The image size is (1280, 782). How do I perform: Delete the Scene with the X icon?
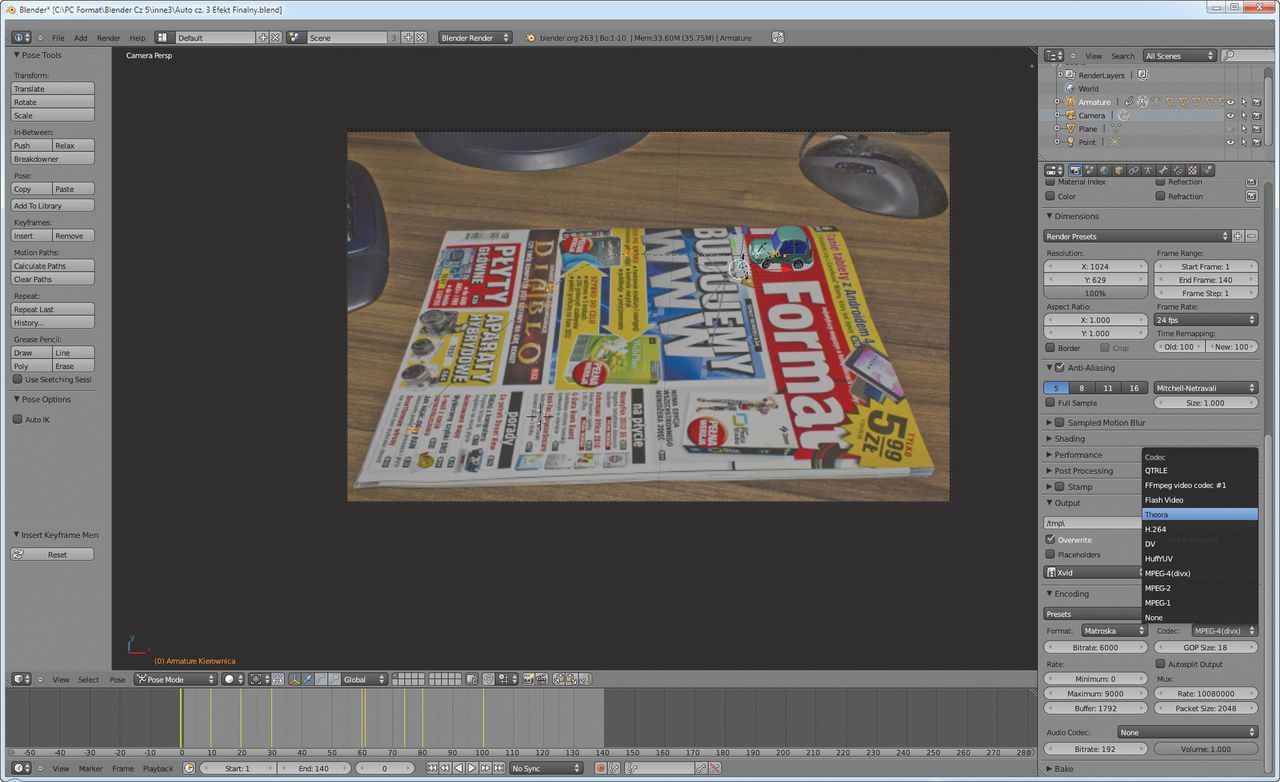(420, 37)
